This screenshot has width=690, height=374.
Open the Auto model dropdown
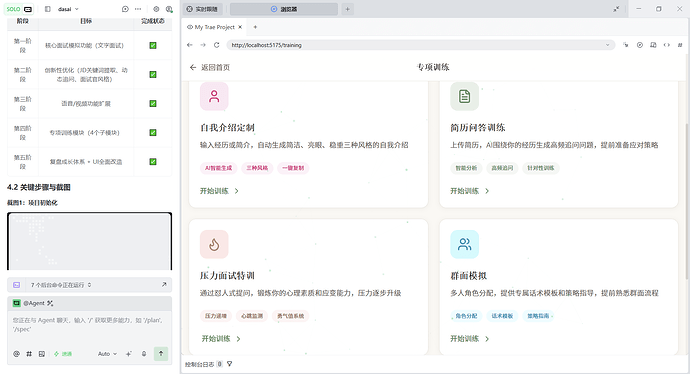click(107, 354)
